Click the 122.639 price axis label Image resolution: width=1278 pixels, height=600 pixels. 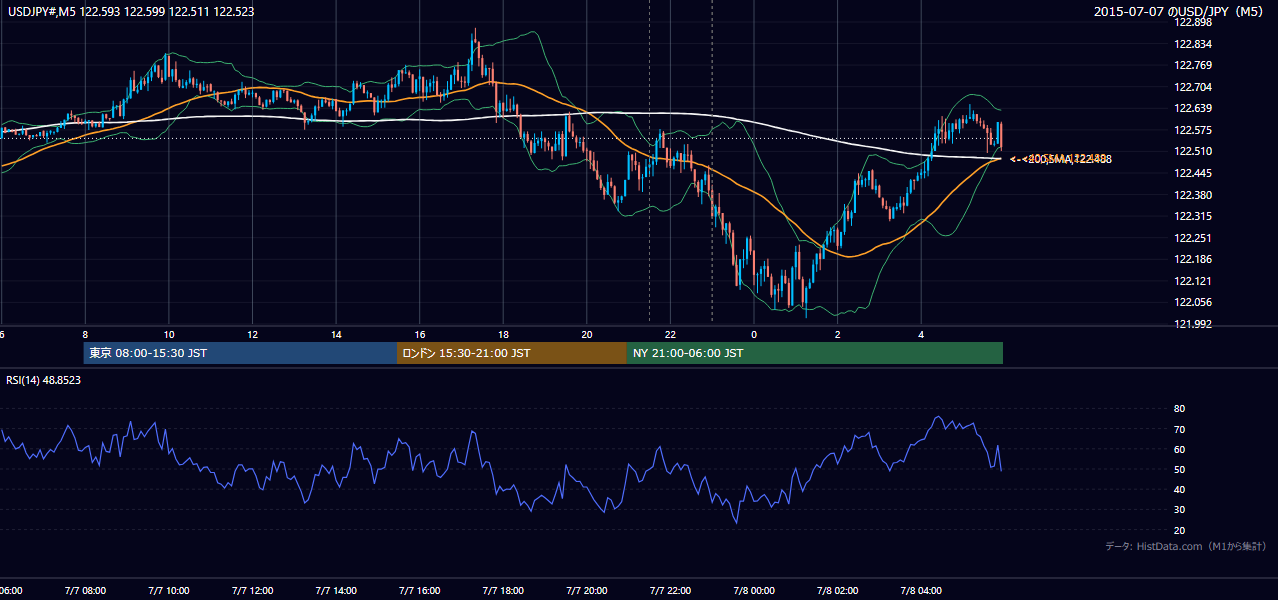1191,108
